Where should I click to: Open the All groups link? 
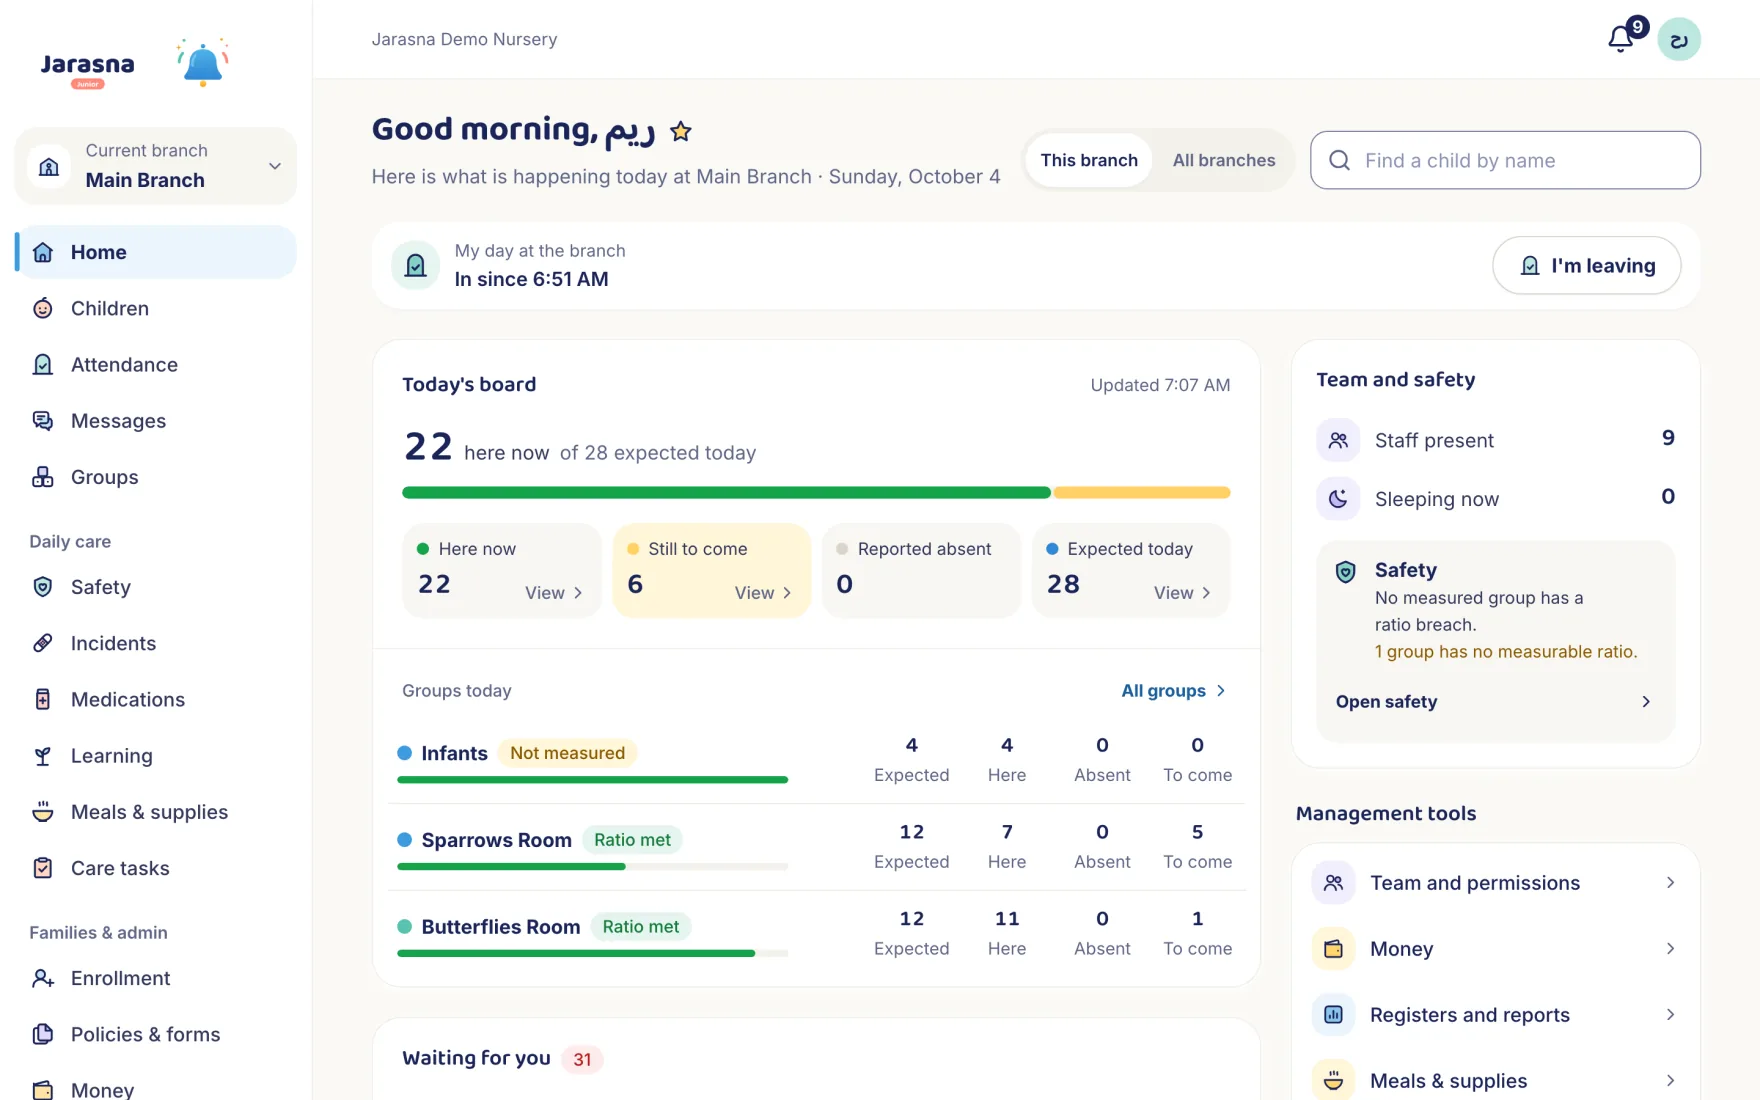click(x=1173, y=691)
